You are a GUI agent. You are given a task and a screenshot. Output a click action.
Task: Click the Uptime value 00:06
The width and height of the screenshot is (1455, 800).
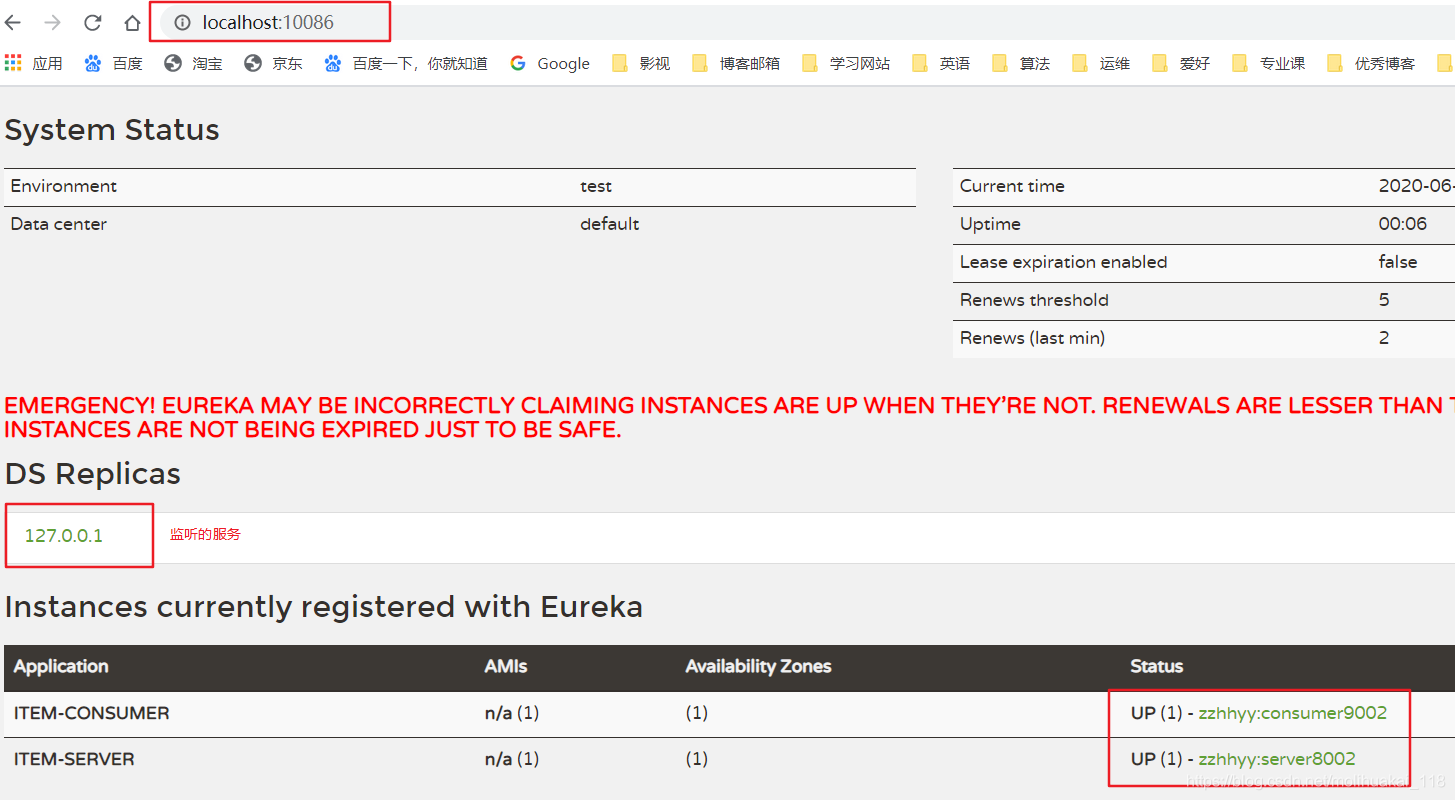point(1403,224)
